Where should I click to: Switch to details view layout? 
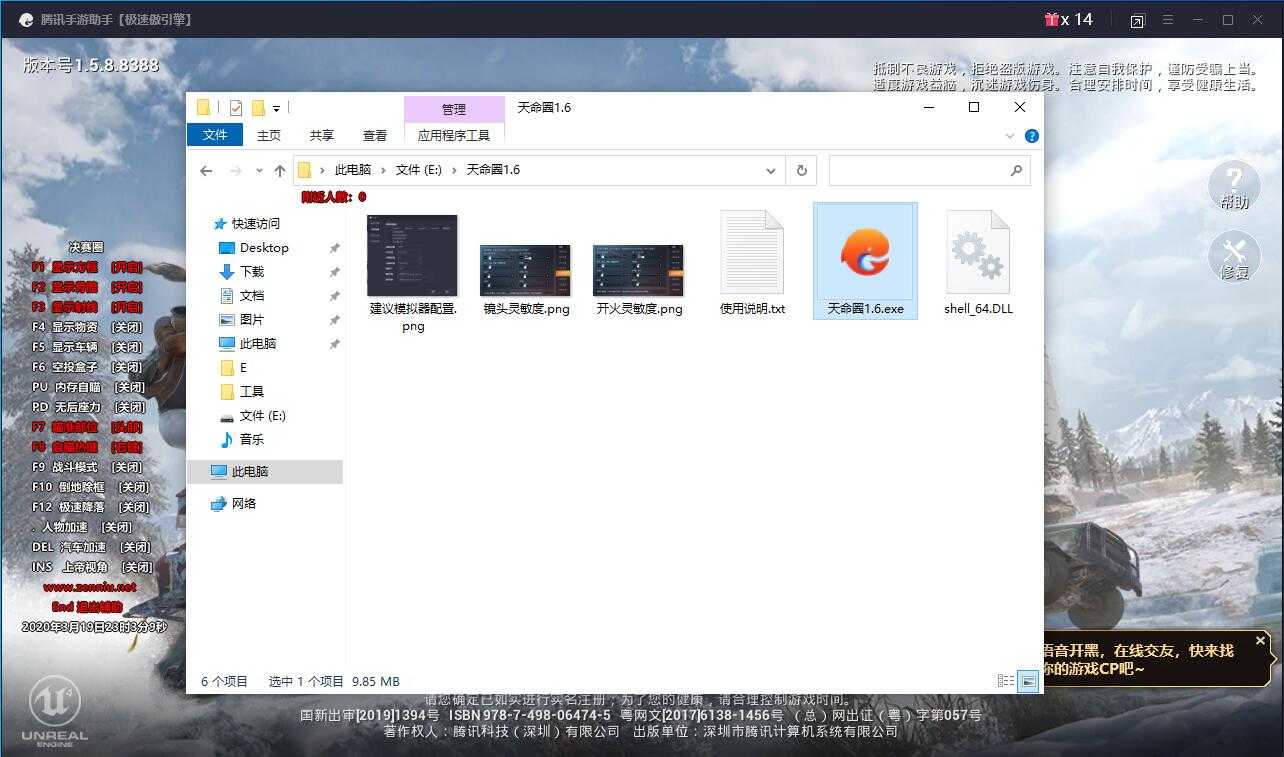1006,681
